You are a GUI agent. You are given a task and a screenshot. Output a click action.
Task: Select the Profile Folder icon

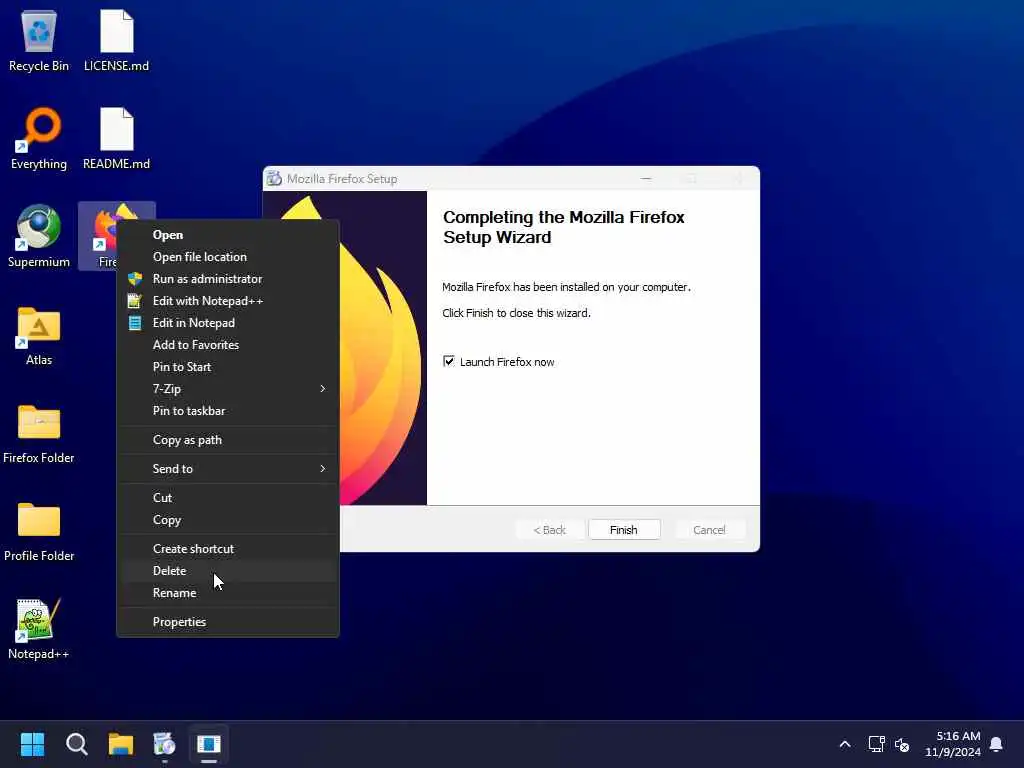click(39, 532)
